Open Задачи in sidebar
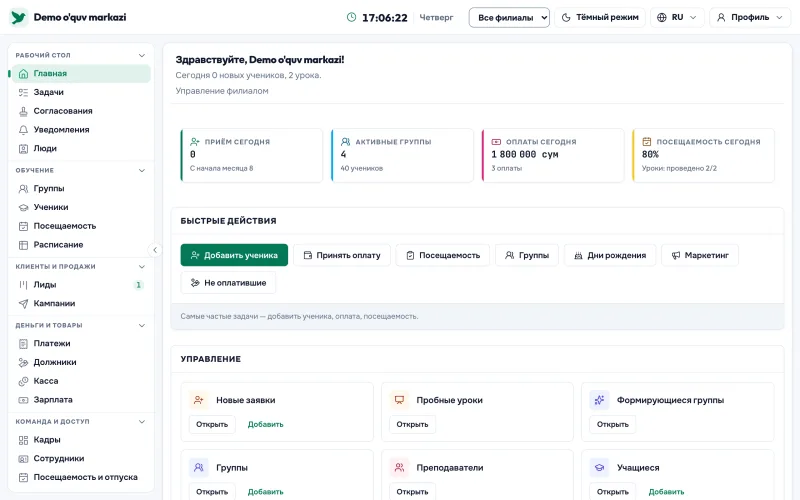Image resolution: width=800 pixels, height=500 pixels. click(x=81, y=92)
